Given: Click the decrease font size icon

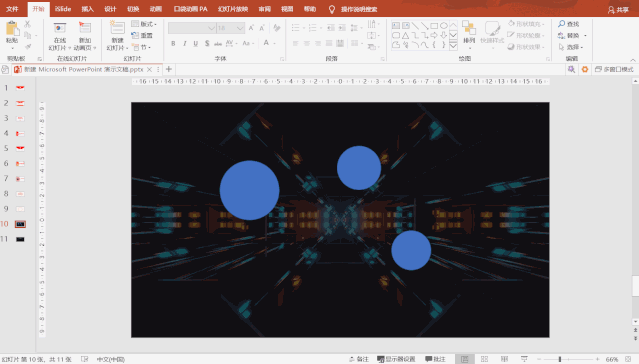Looking at the screenshot, I should pos(262,28).
